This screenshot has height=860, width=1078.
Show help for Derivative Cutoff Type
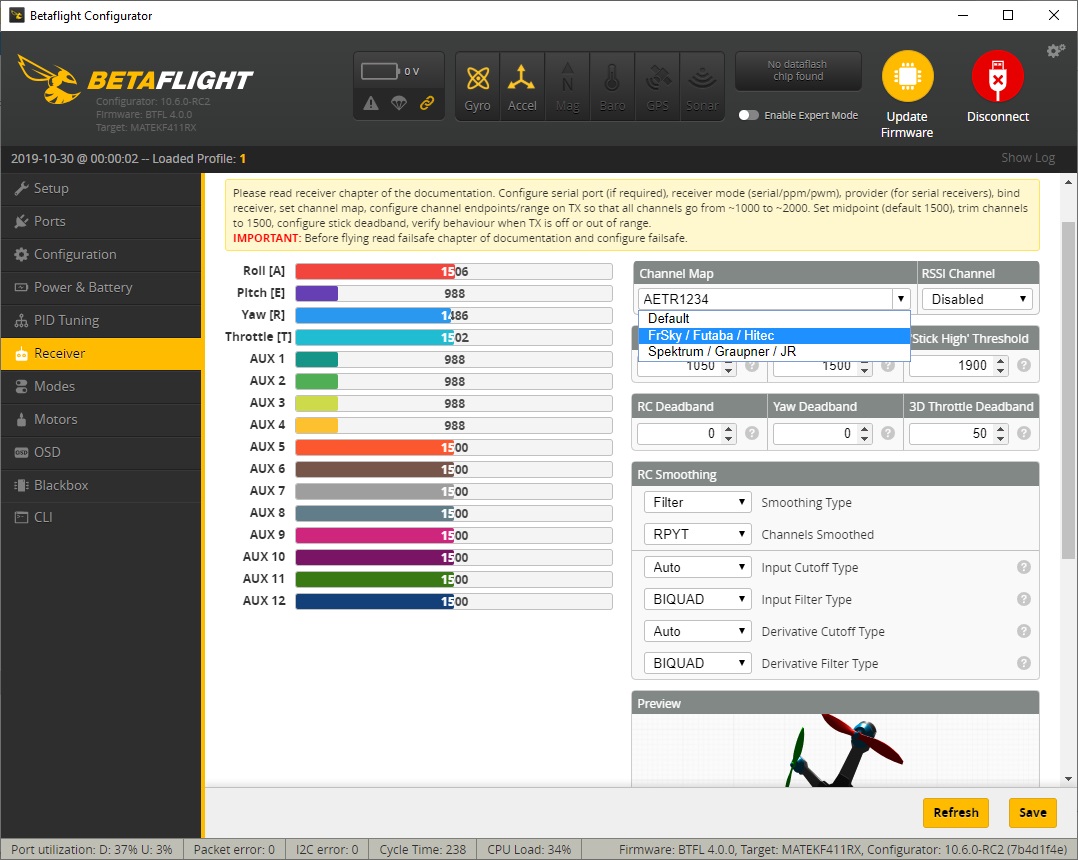tap(1024, 631)
